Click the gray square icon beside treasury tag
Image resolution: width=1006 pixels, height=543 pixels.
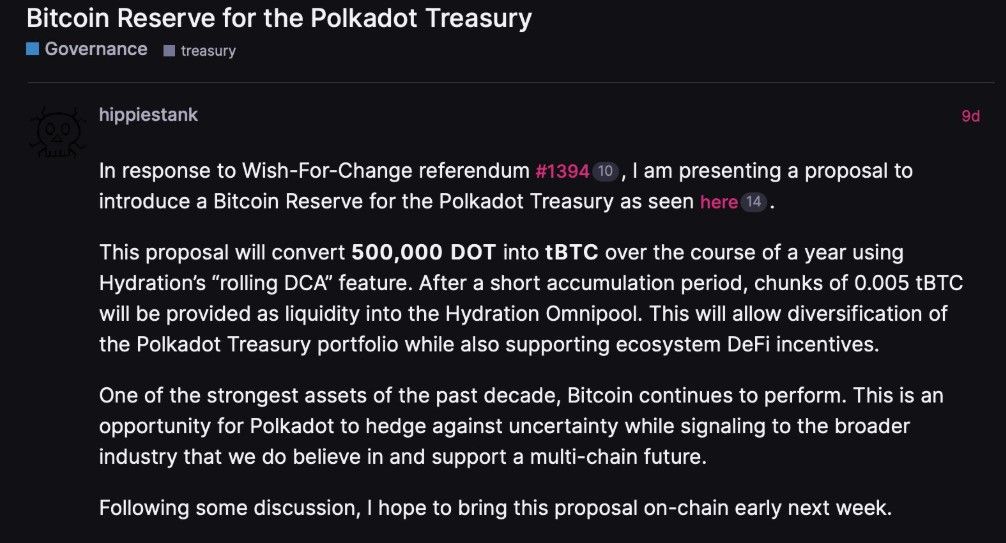coord(169,51)
